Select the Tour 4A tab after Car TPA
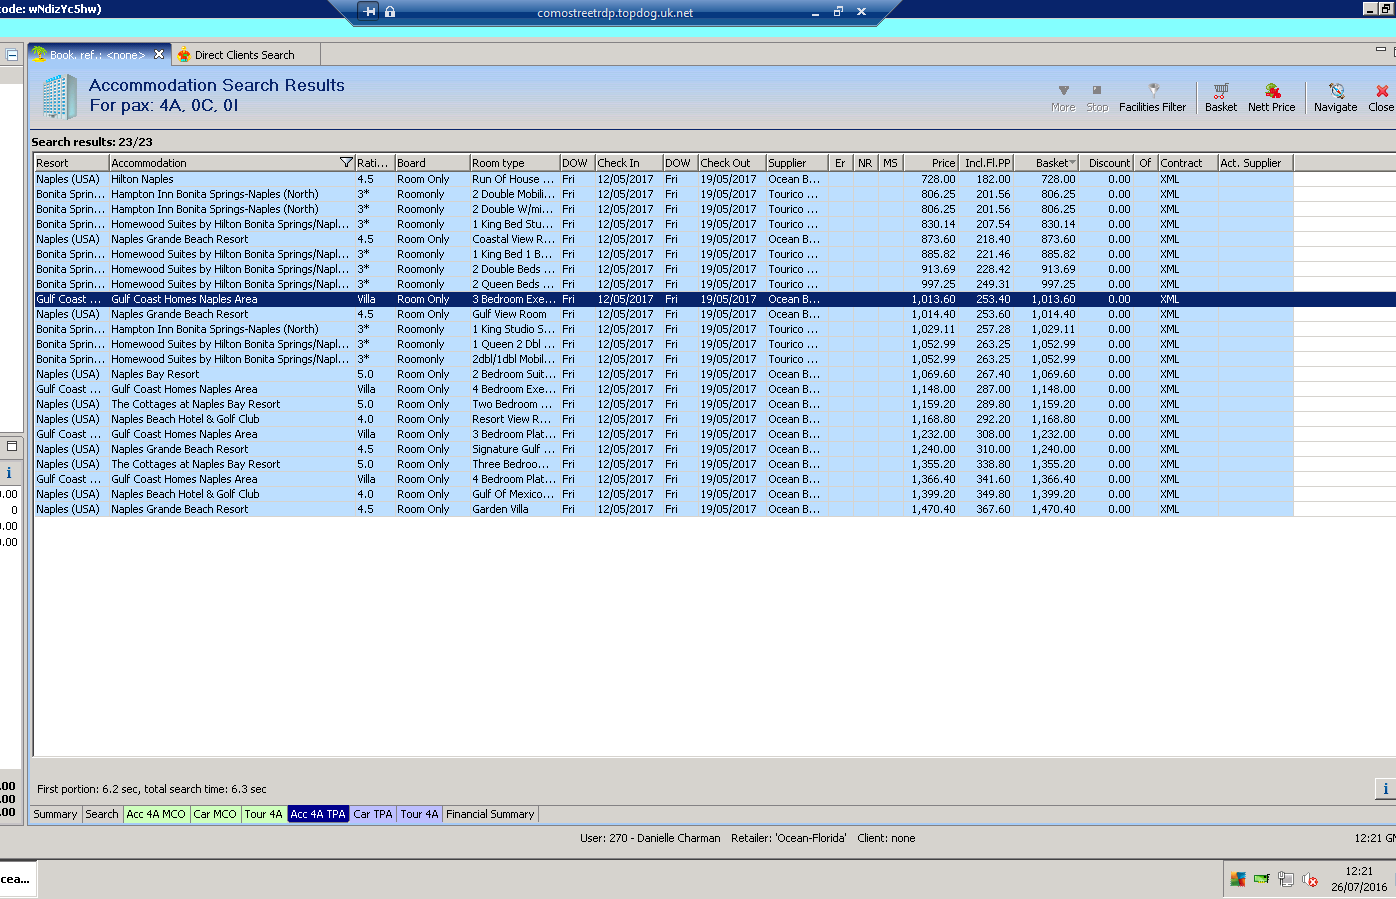This screenshot has height=899, width=1396. (420, 814)
